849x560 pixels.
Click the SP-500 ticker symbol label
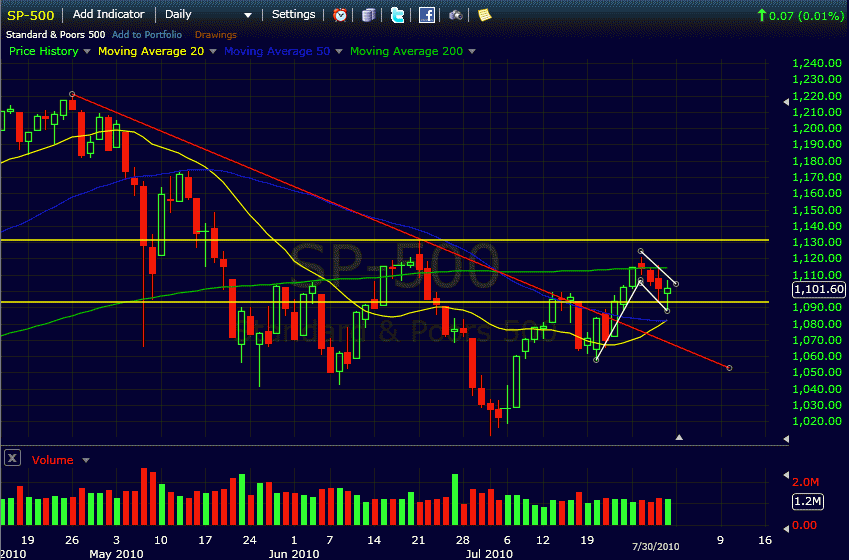pos(30,15)
